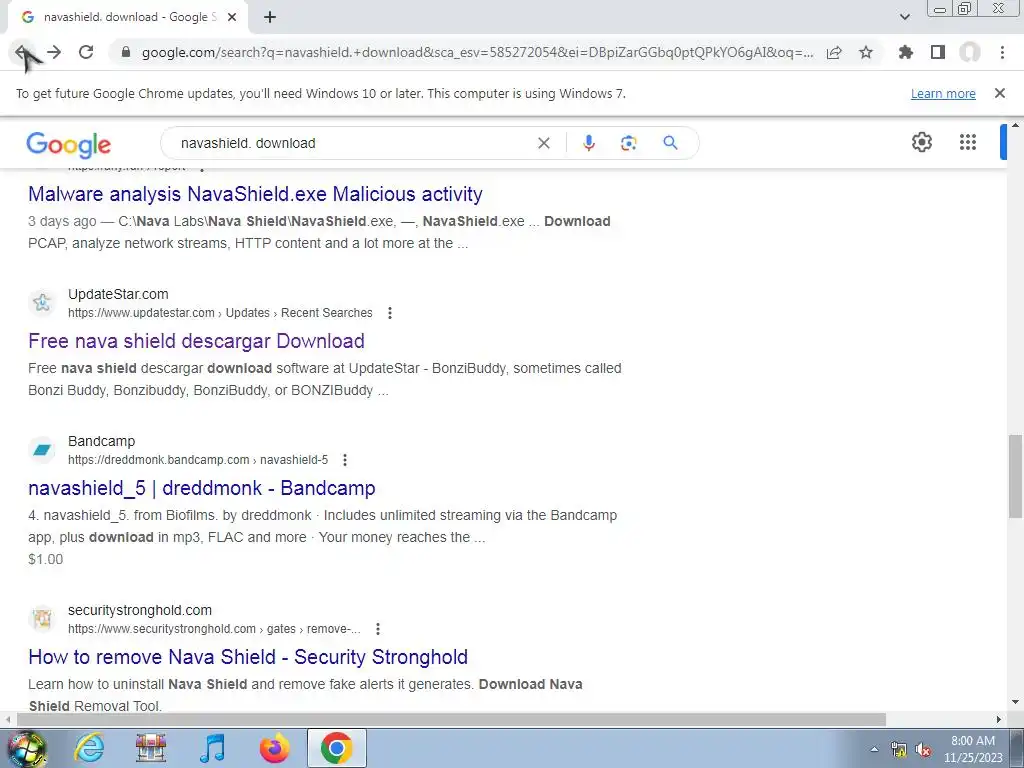The width and height of the screenshot is (1024, 768).
Task: Open a new browser tab
Action: (x=270, y=17)
